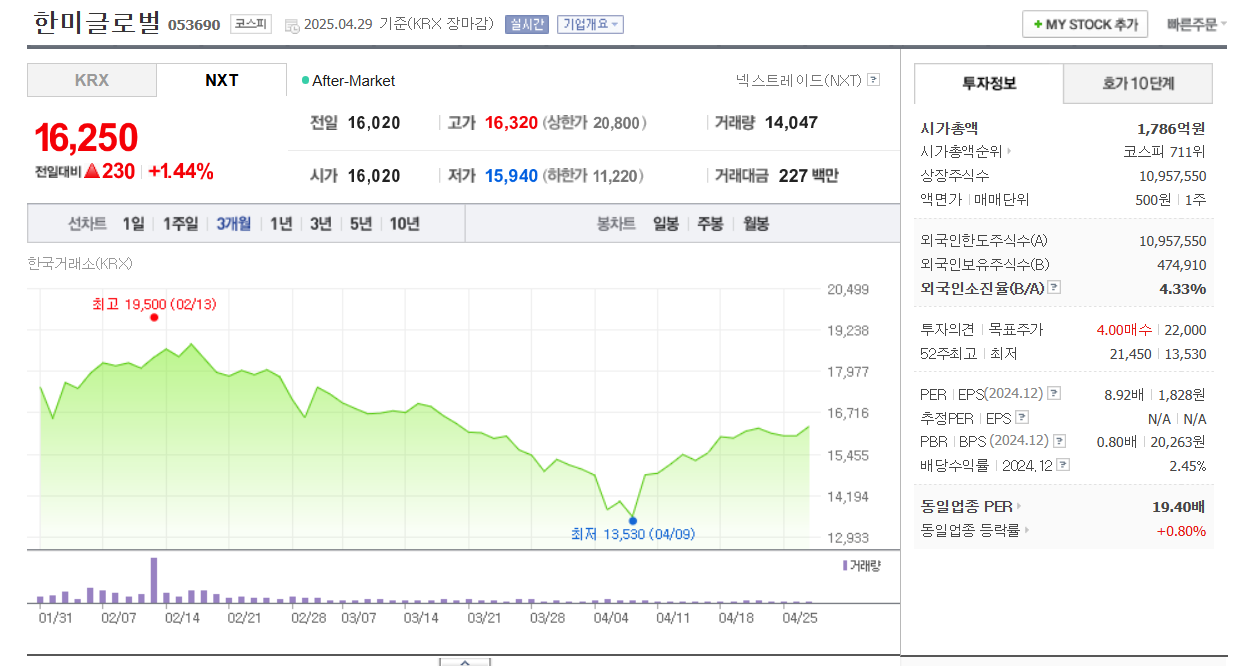Select the 1일 line chart period

(133, 224)
